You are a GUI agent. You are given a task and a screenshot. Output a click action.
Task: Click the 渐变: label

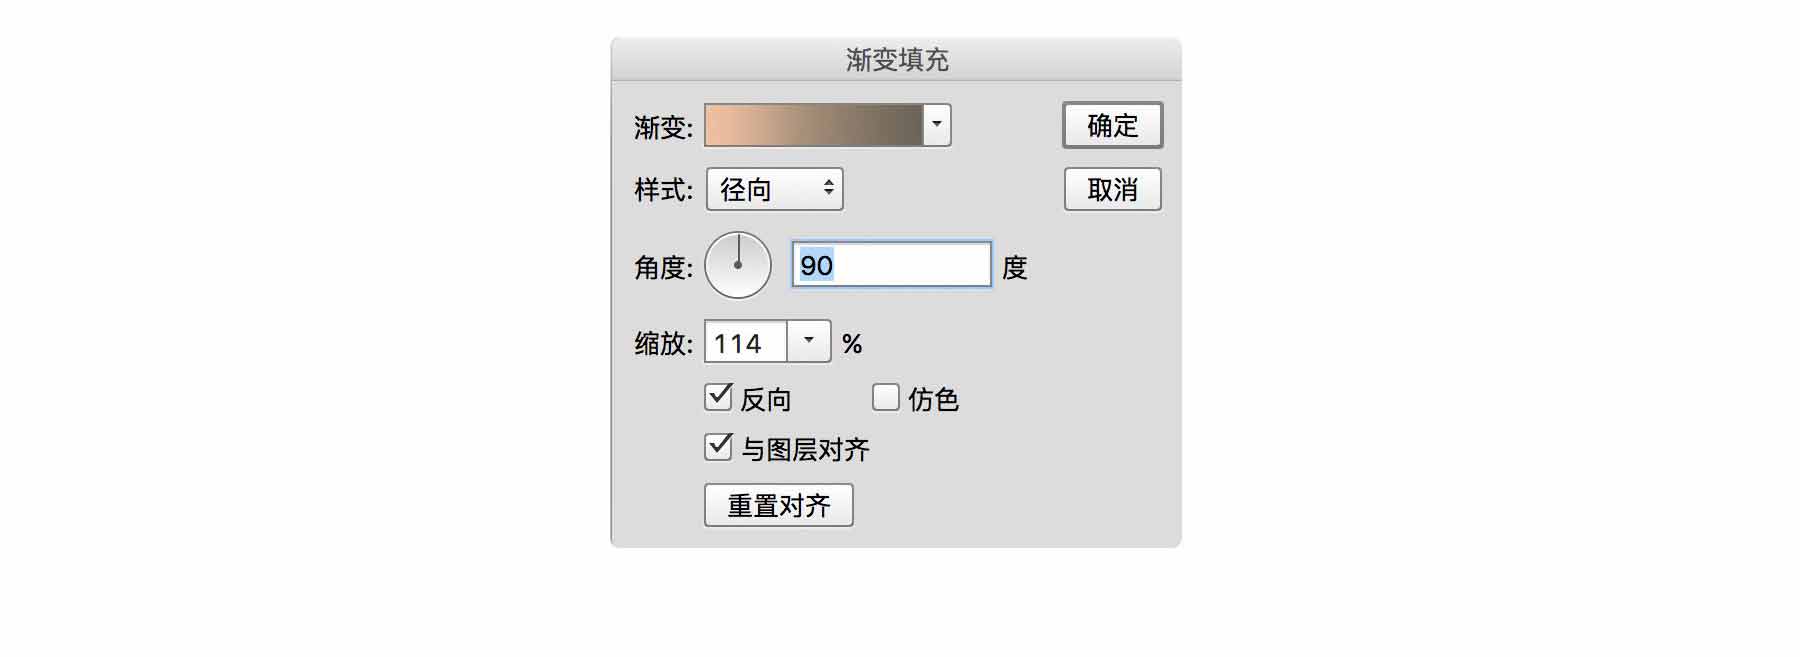click(663, 128)
